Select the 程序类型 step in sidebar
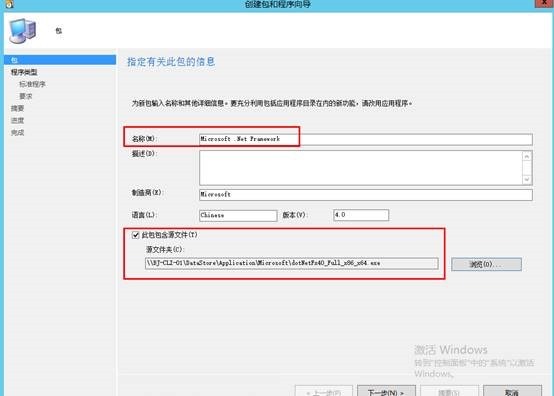This screenshot has height=396, width=554. (x=24, y=72)
